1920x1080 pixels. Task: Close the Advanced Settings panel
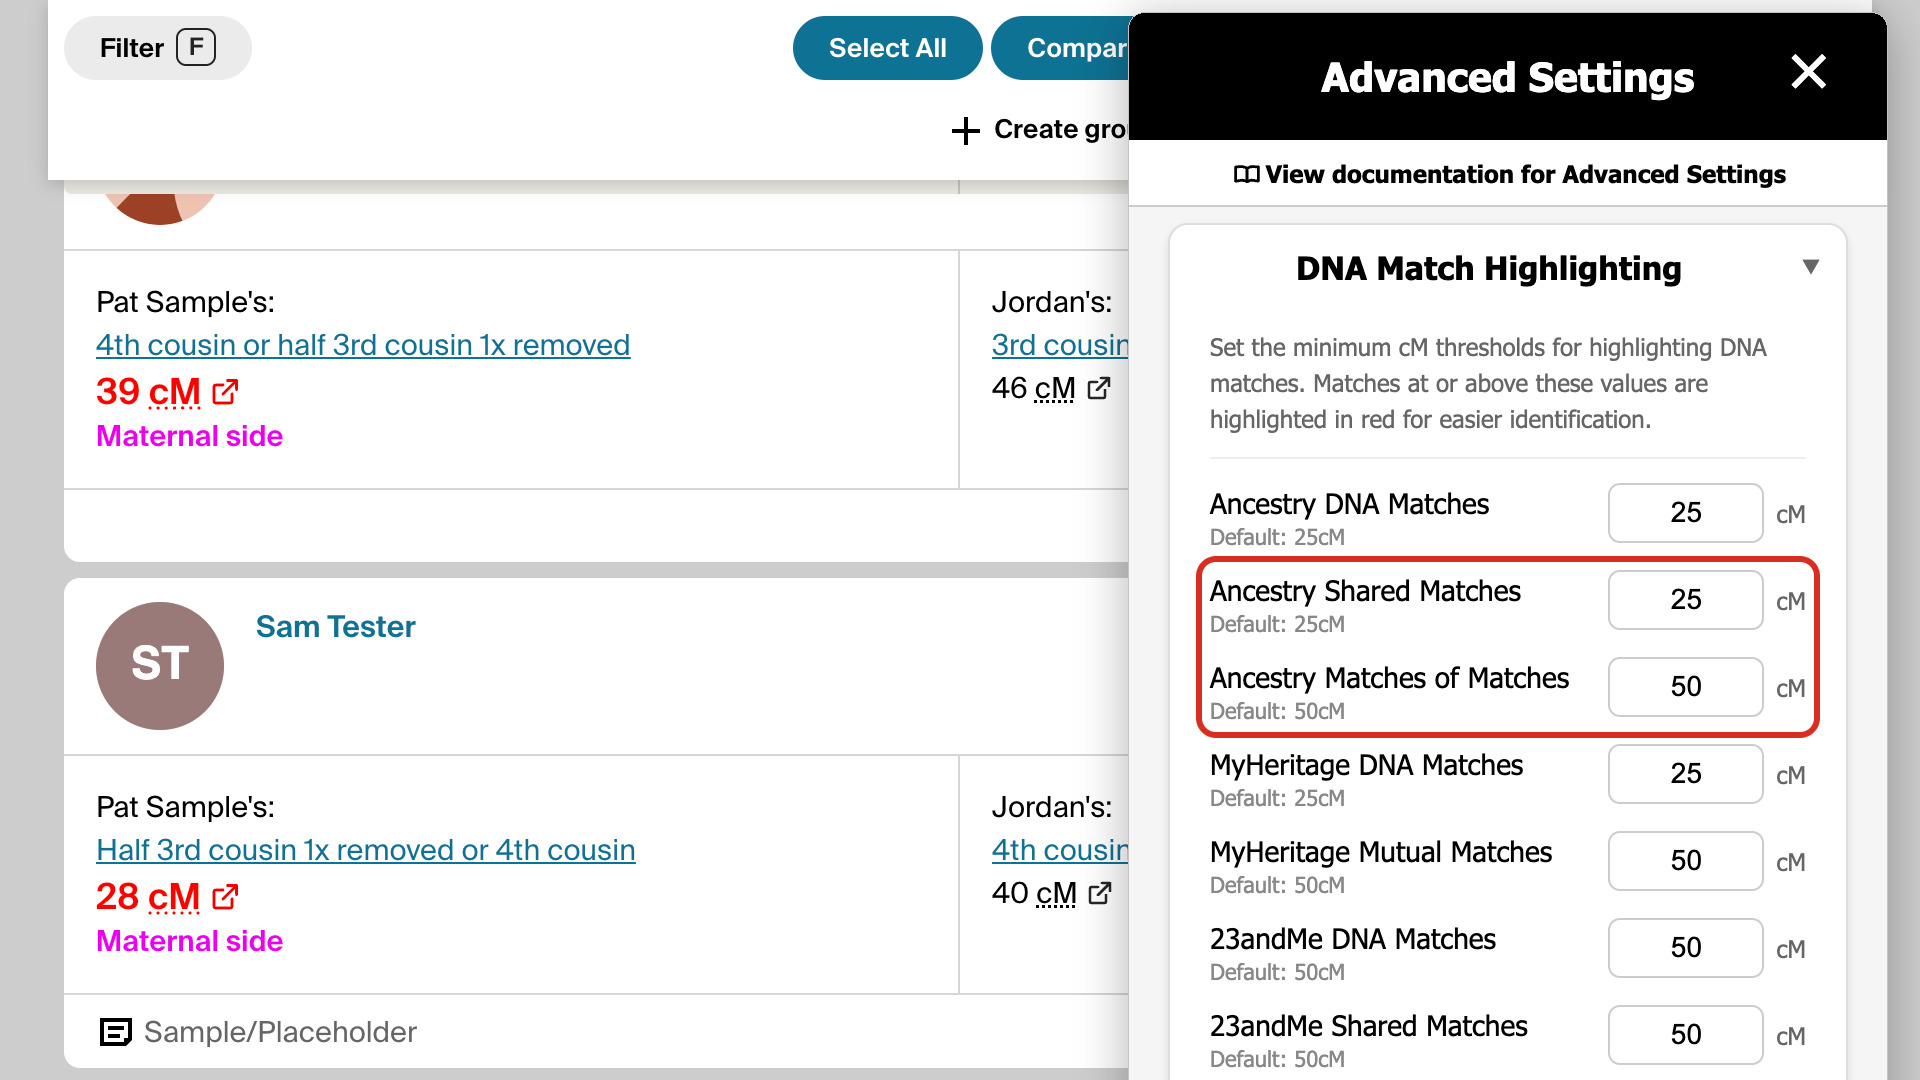point(1808,72)
